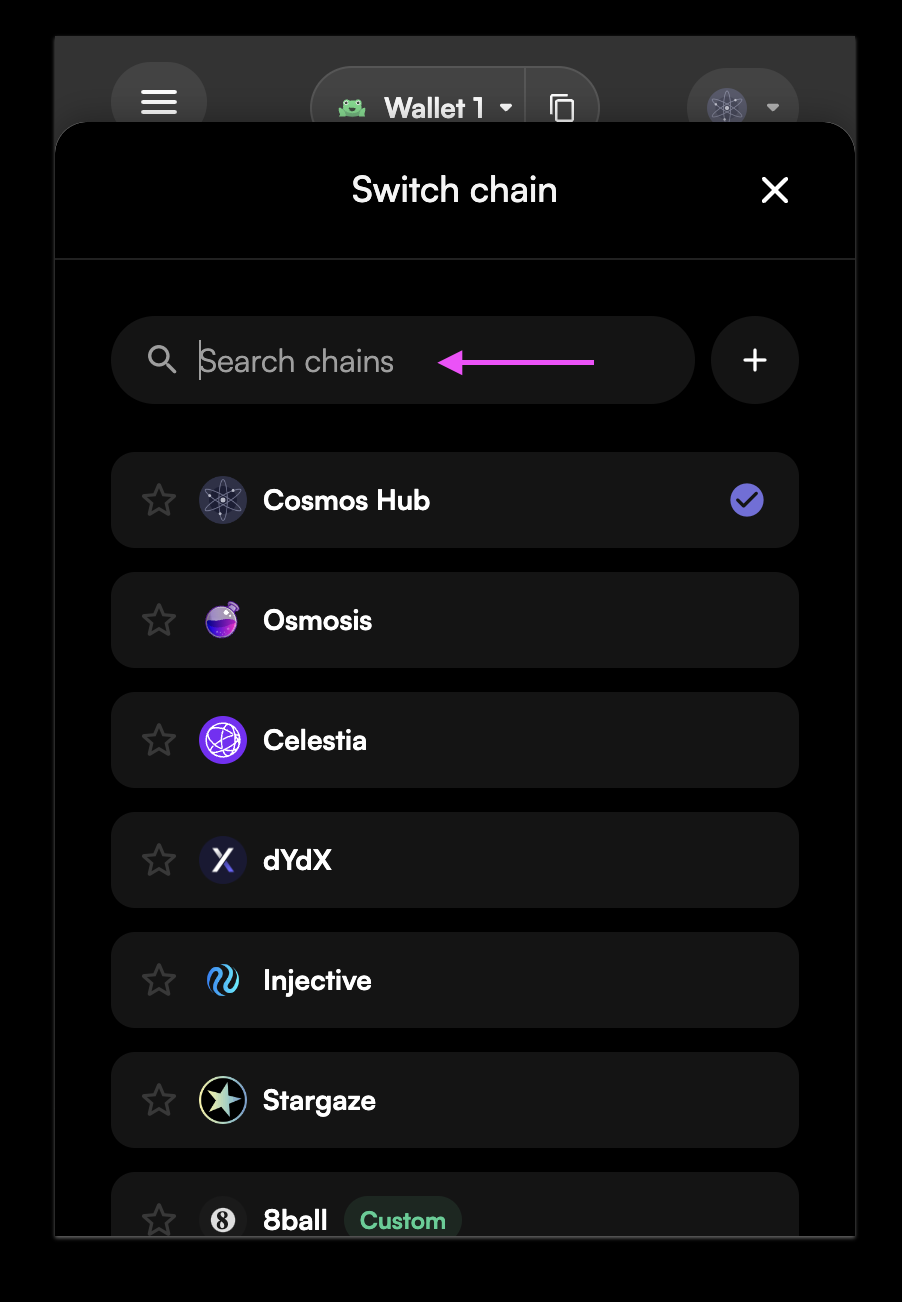The width and height of the screenshot is (902, 1302).
Task: Expand the chain selector dropdown at top right
Action: point(743,106)
